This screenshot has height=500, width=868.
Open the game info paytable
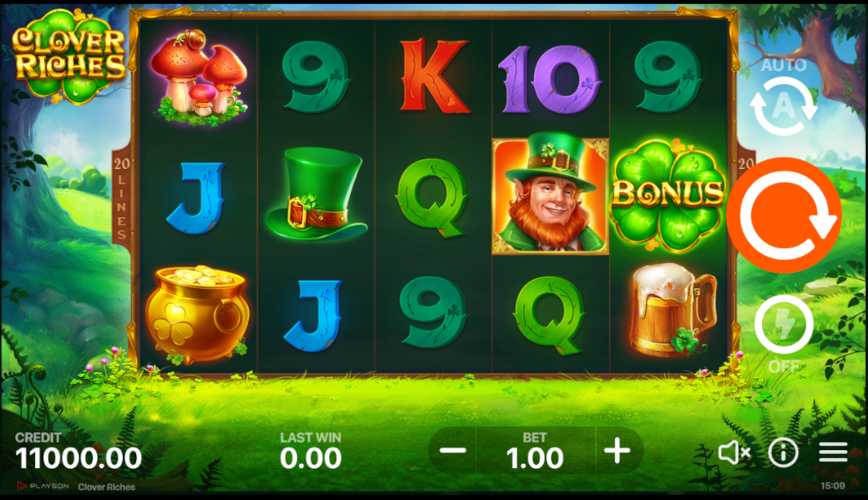pos(783,453)
